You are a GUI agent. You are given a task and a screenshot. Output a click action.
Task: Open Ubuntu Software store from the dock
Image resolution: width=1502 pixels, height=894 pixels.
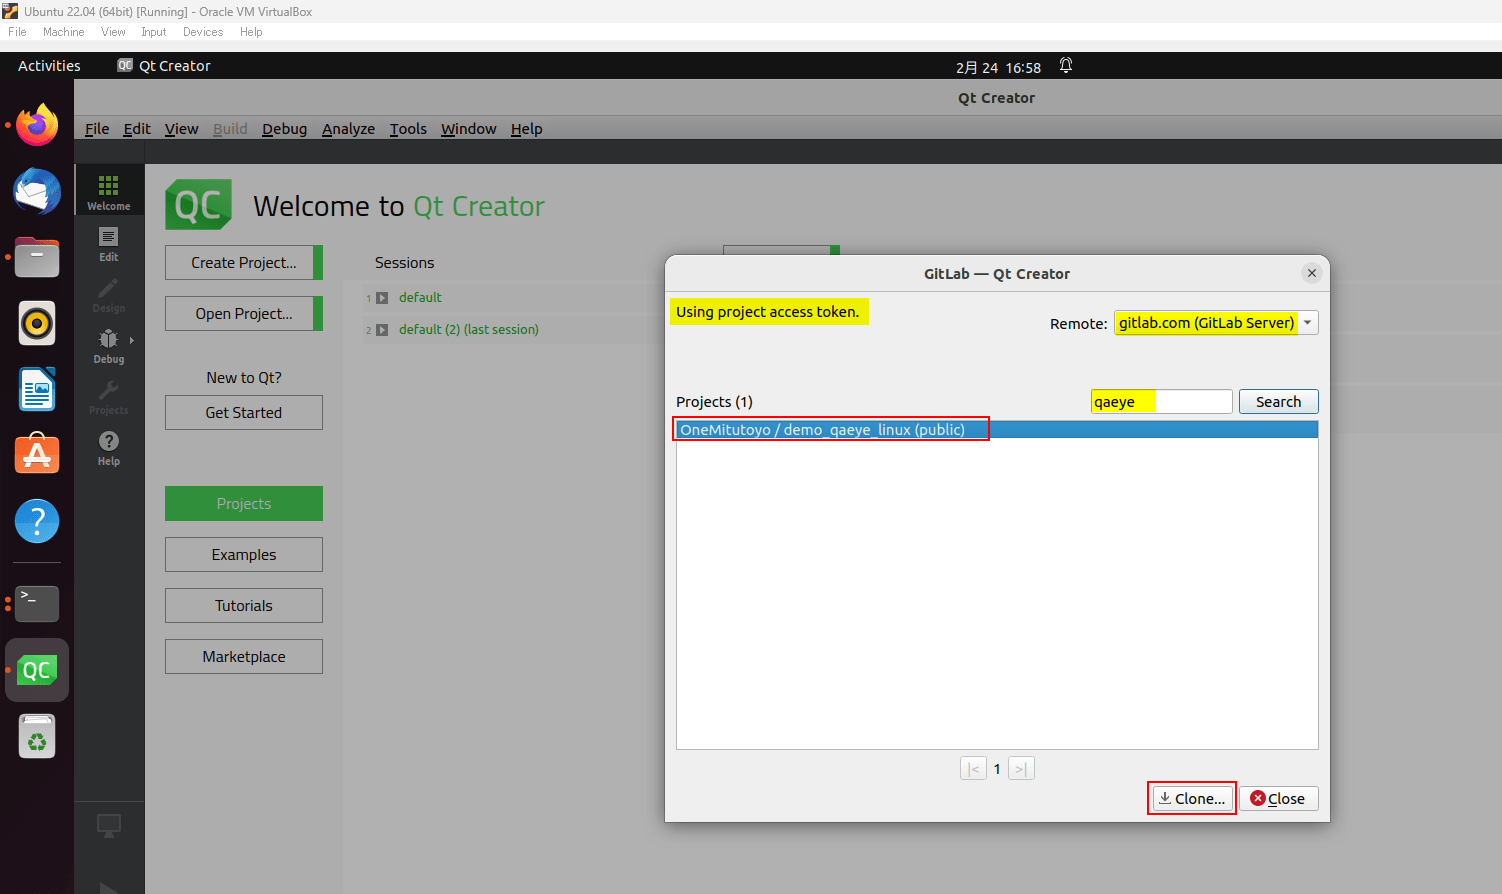pos(37,454)
